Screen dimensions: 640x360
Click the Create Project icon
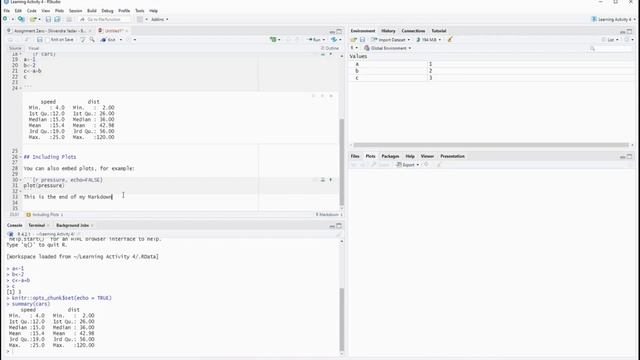[21, 19]
